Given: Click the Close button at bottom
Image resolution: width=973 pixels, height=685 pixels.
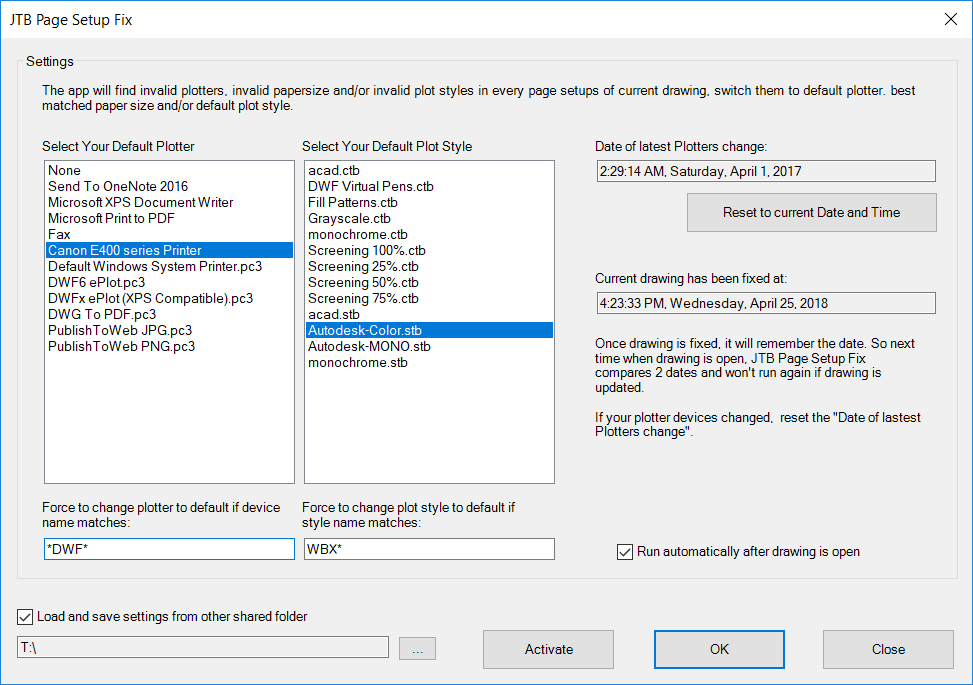Looking at the screenshot, I should (888, 649).
